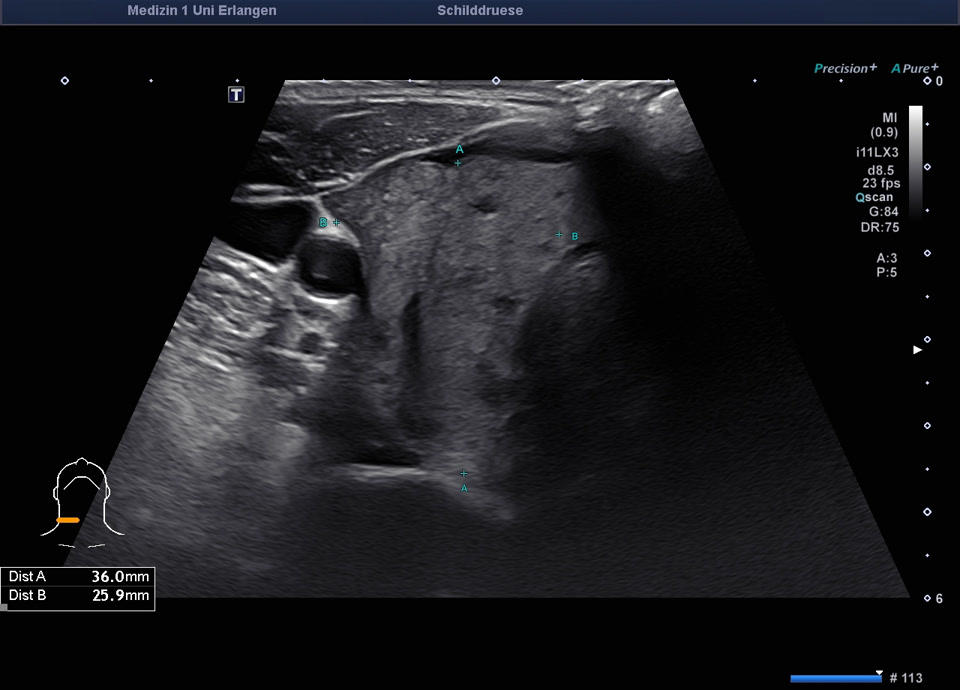Select the Dist A 36.0mm measurement row
960x690 pixels.
(78, 577)
